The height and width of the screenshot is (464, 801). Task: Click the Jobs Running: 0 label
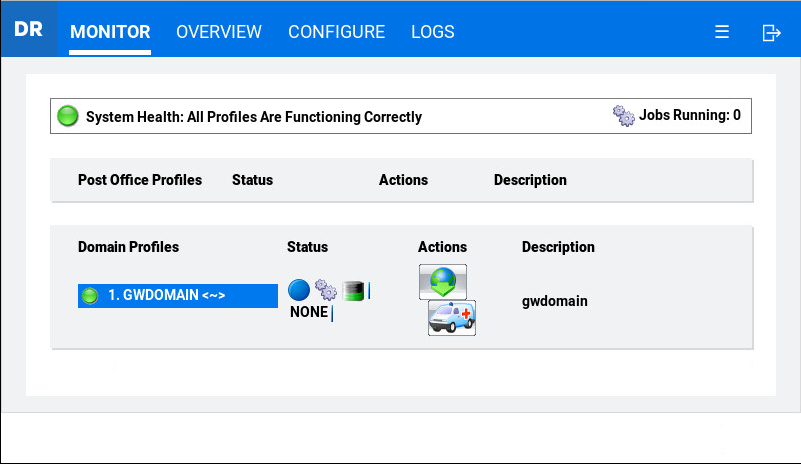coord(692,115)
